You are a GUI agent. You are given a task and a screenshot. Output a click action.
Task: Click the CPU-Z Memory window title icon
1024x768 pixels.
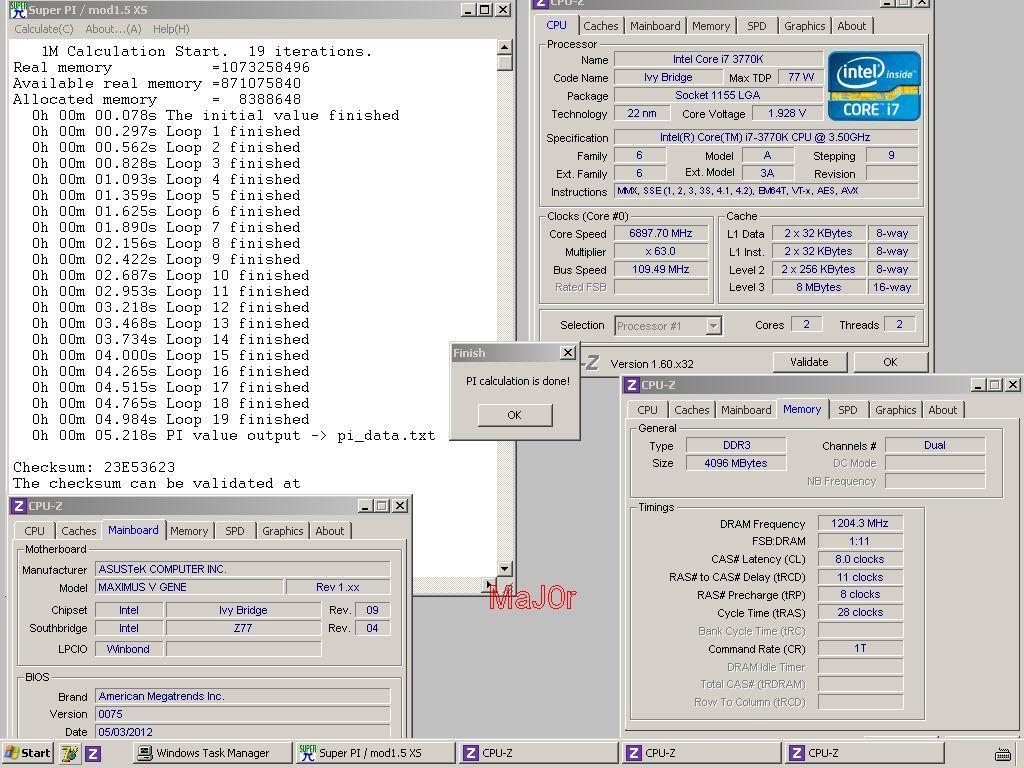(x=631, y=385)
